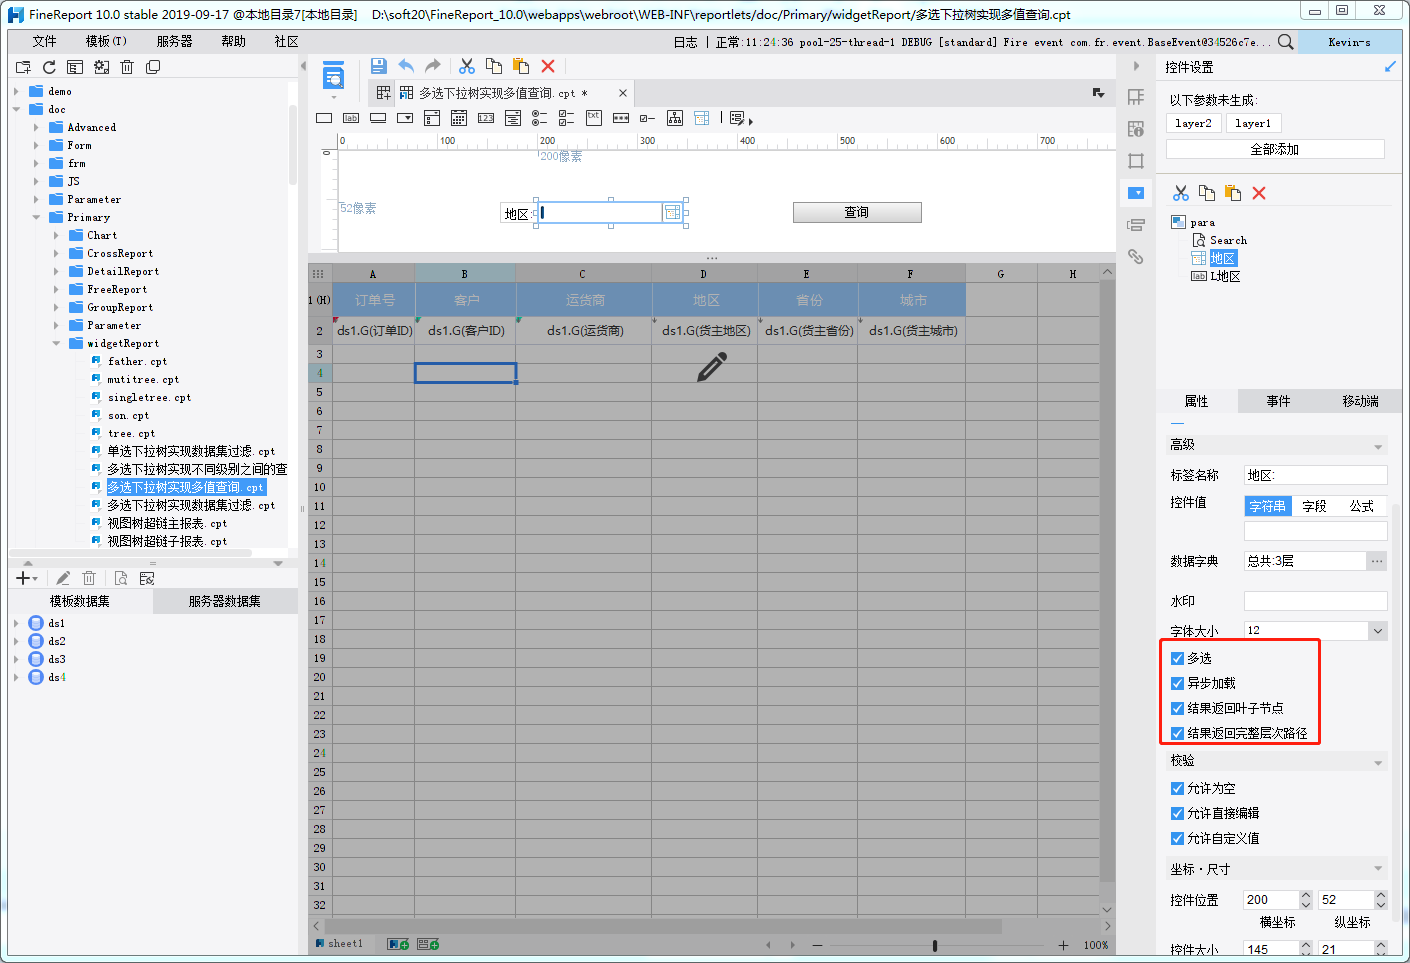1410x963 pixels.
Task: Undo the last edit
Action: (x=406, y=66)
